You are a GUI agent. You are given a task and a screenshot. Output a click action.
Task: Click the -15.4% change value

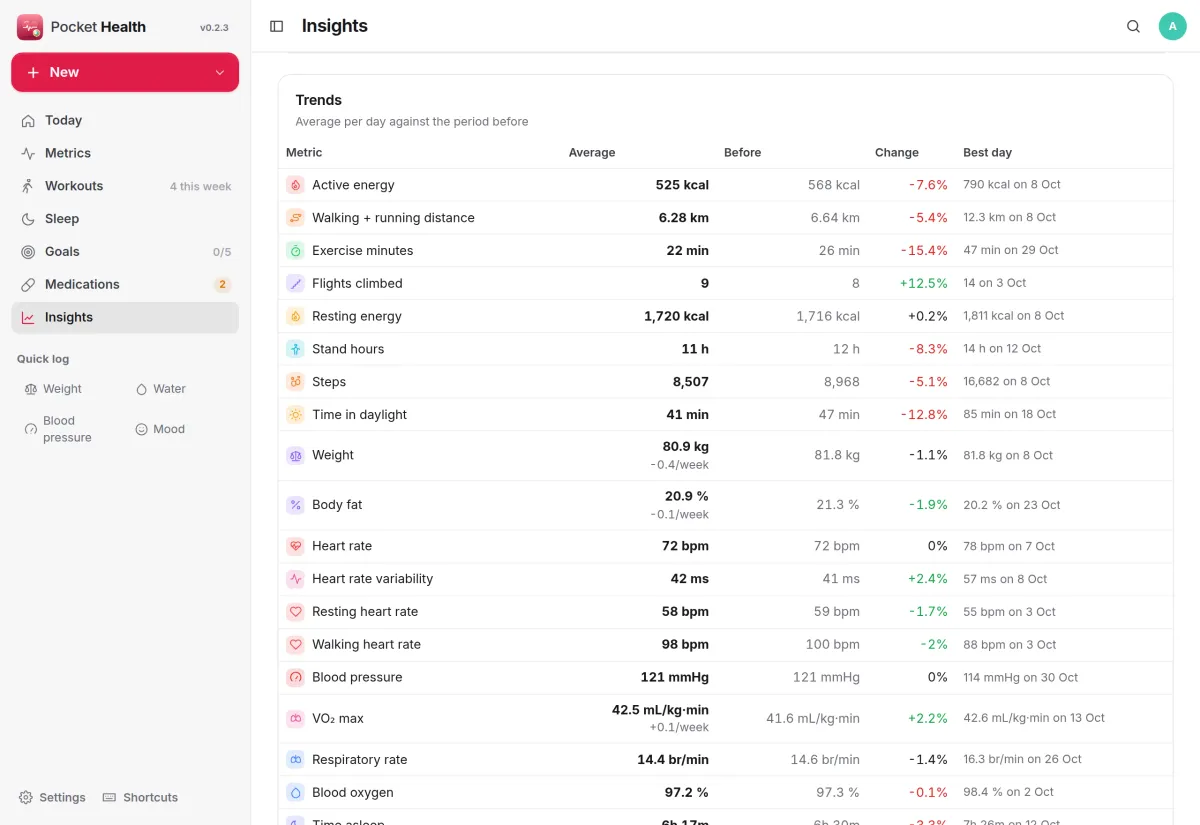[x=924, y=251]
